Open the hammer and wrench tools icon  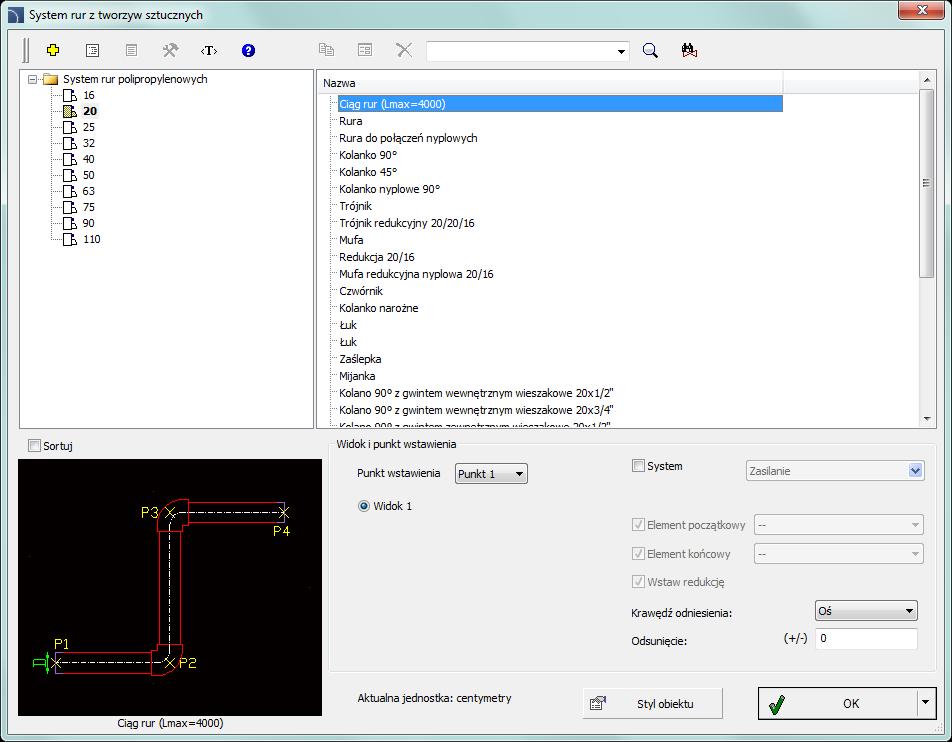pos(170,50)
